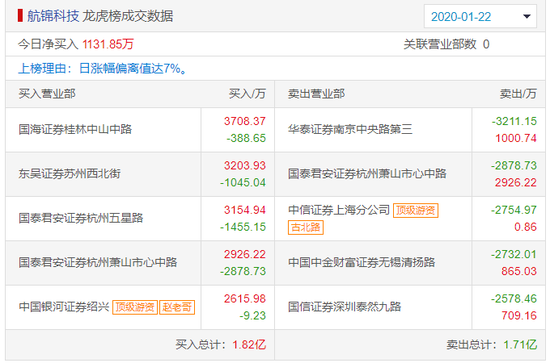Click the sell amount -2732.01
The height and width of the screenshot is (363, 550).
coord(514,254)
